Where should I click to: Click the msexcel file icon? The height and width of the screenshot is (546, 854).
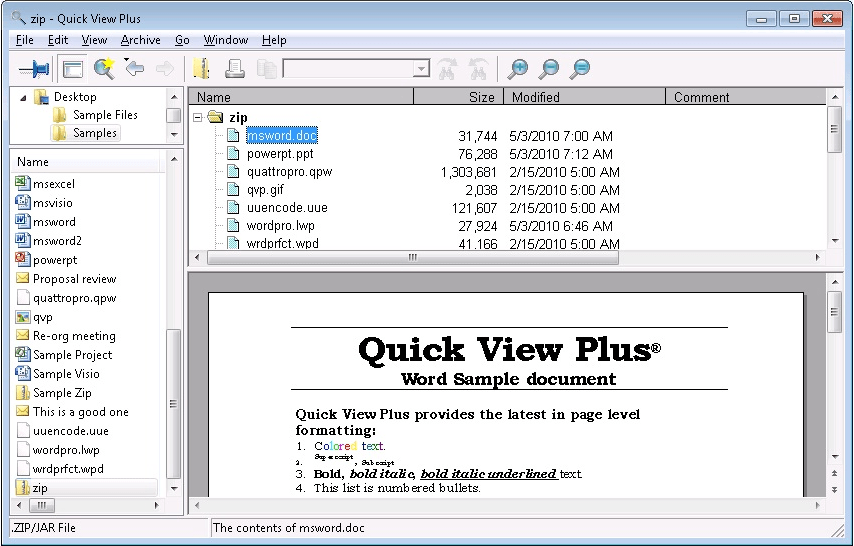(22, 183)
